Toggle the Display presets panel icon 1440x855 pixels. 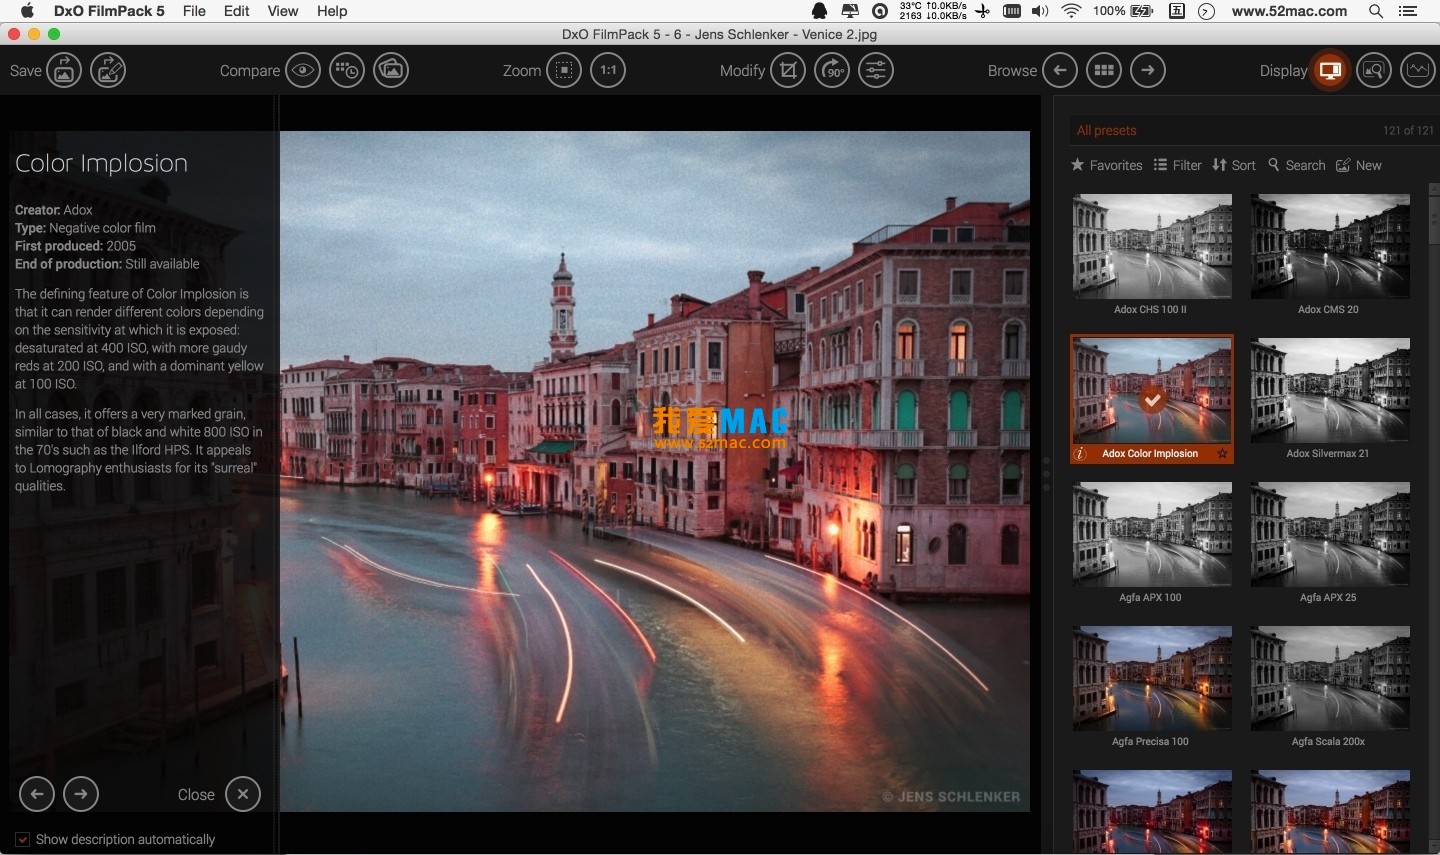click(x=1330, y=70)
